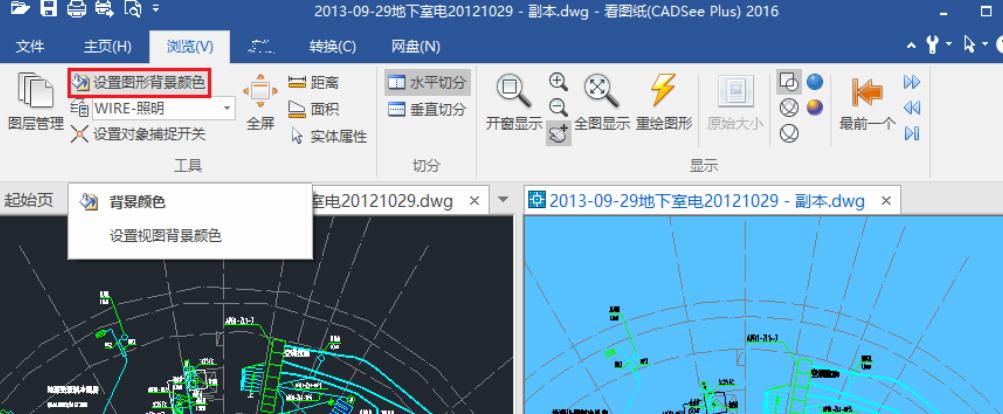Click the zoom in magnifier icon
The height and width of the screenshot is (414, 1003).
click(x=558, y=82)
